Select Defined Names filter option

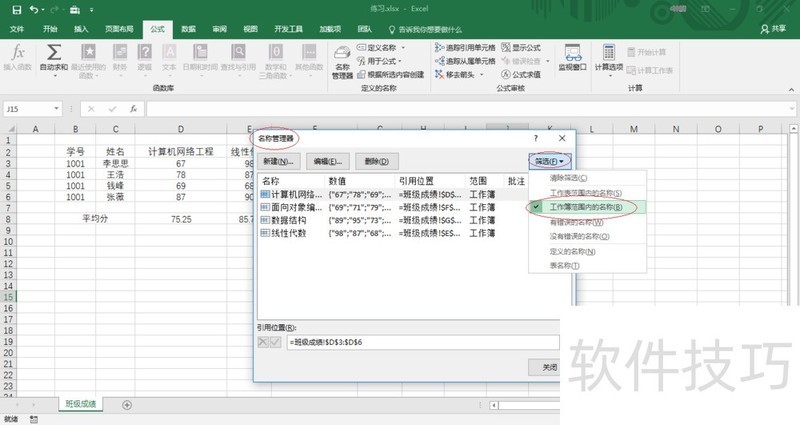click(587, 252)
